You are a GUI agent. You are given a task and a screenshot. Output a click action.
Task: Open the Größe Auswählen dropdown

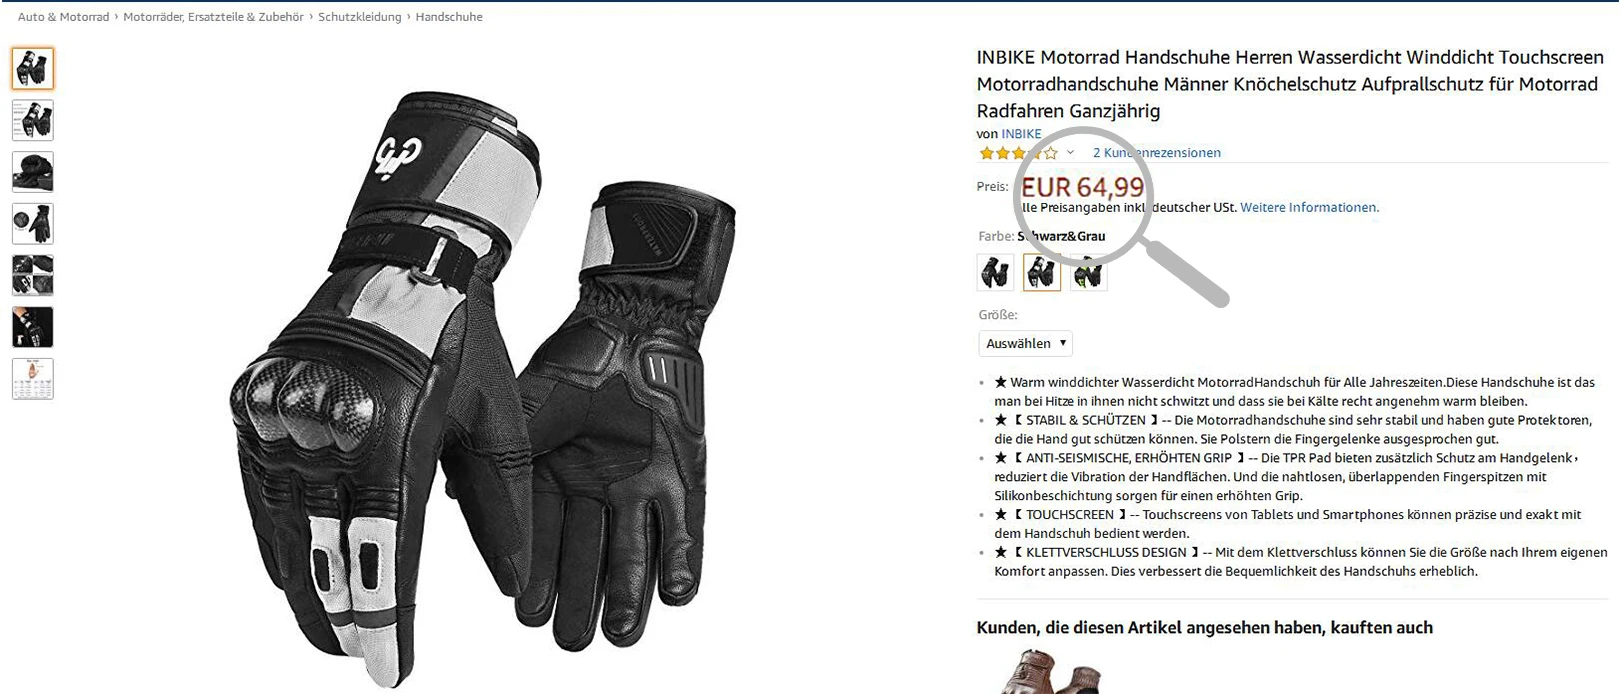tap(1025, 343)
